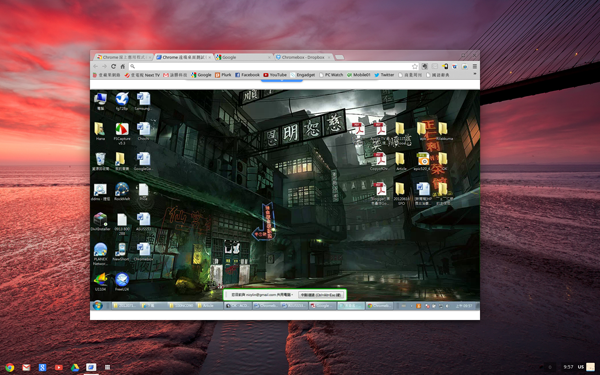
Task: Open Google Drive from the shelf
Action: 75,367
